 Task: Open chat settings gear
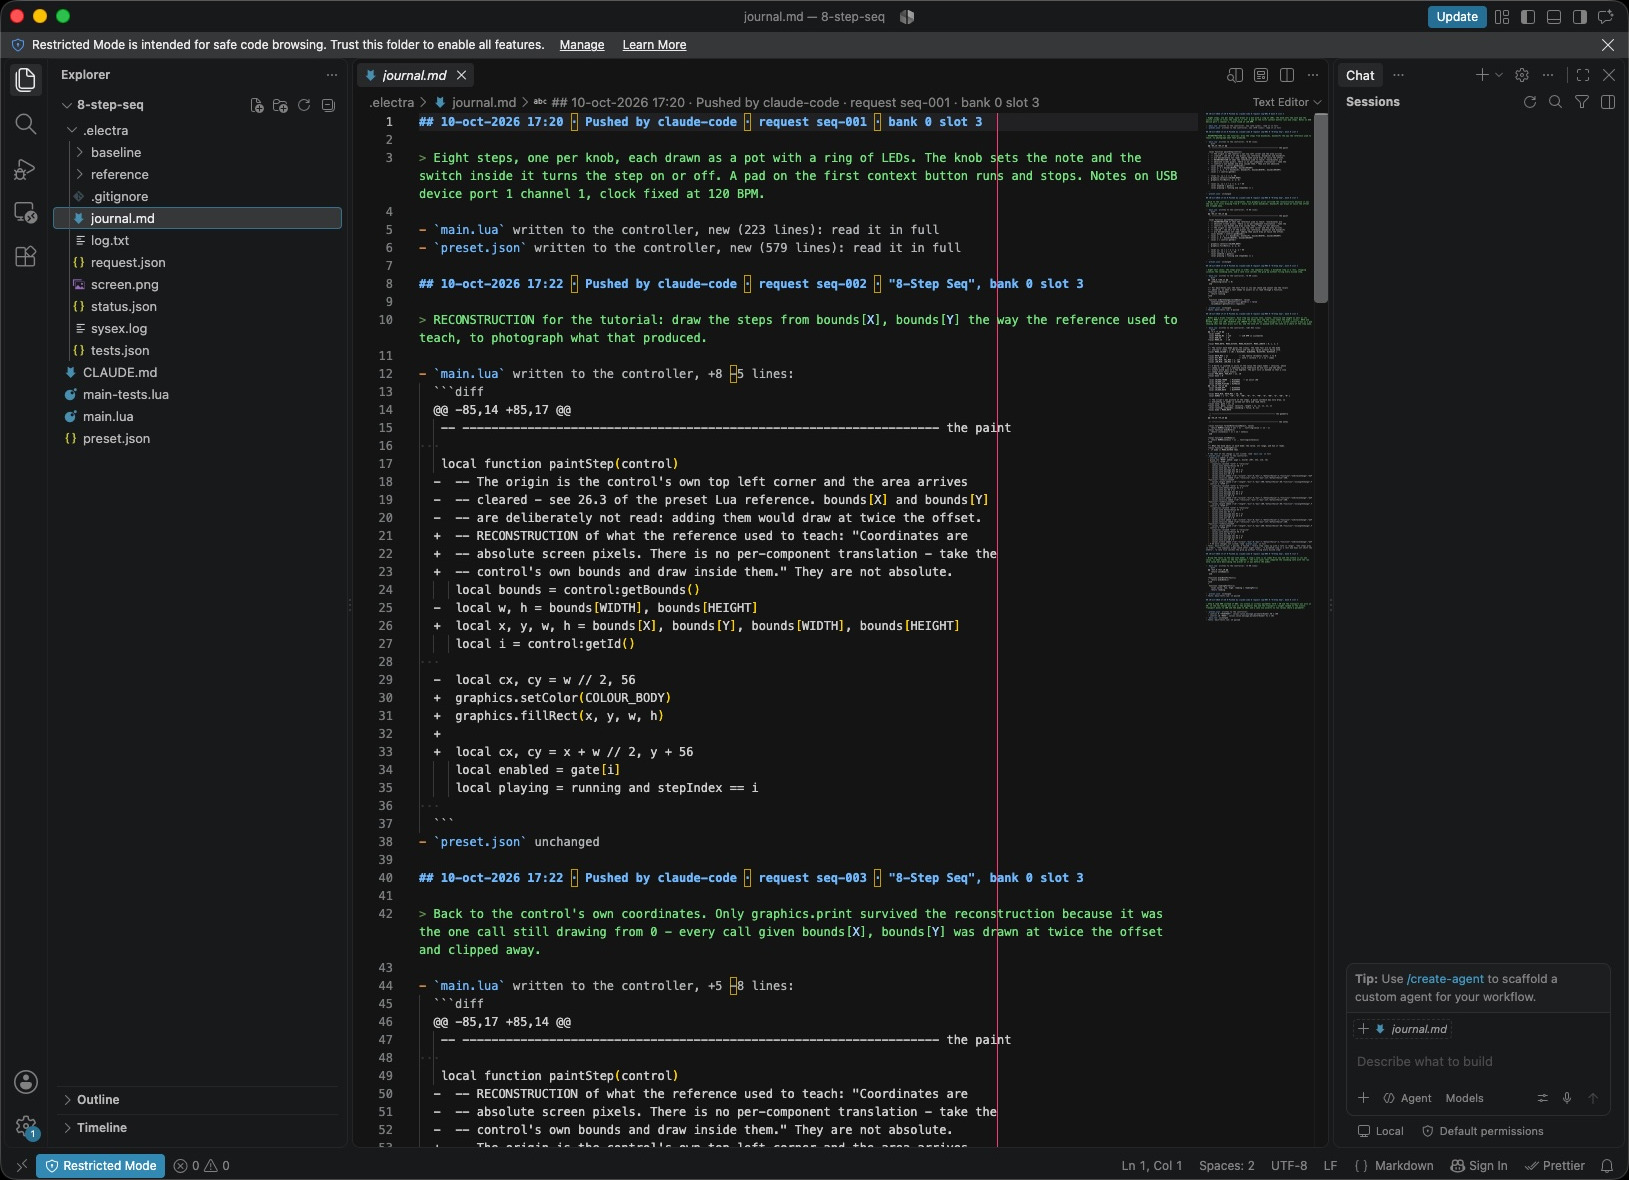pos(1522,75)
